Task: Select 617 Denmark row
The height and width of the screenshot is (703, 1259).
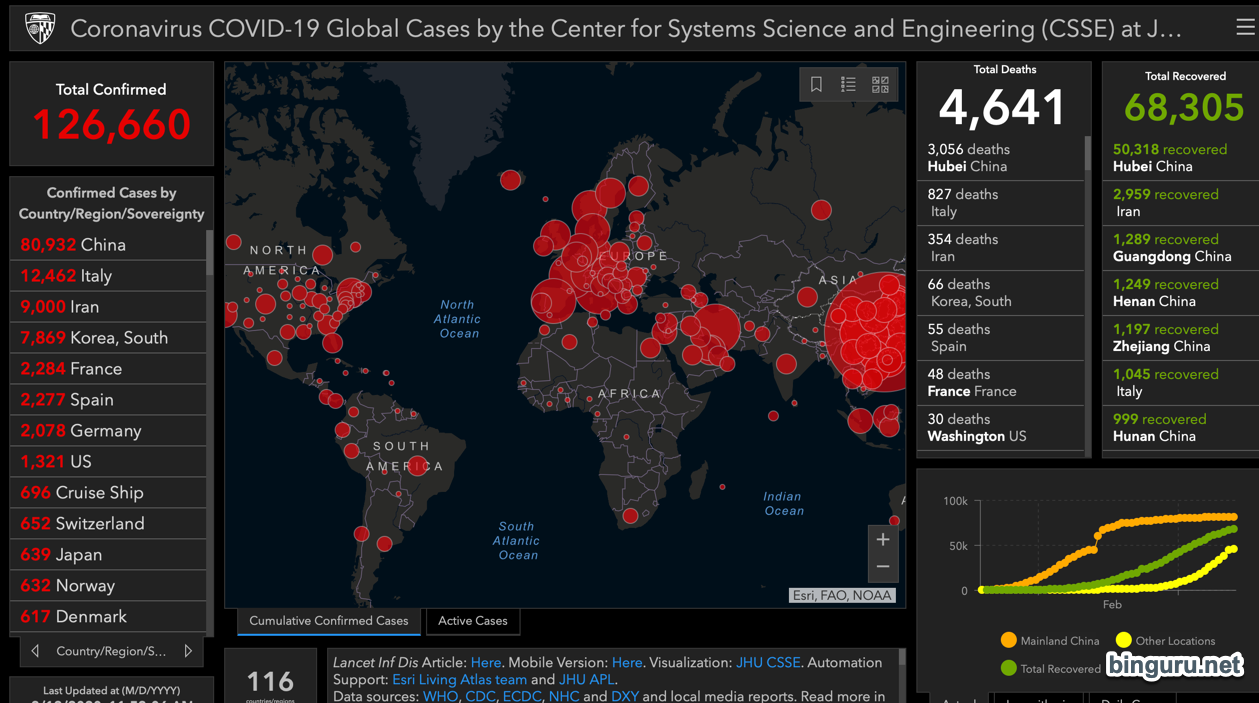Action: (x=108, y=617)
